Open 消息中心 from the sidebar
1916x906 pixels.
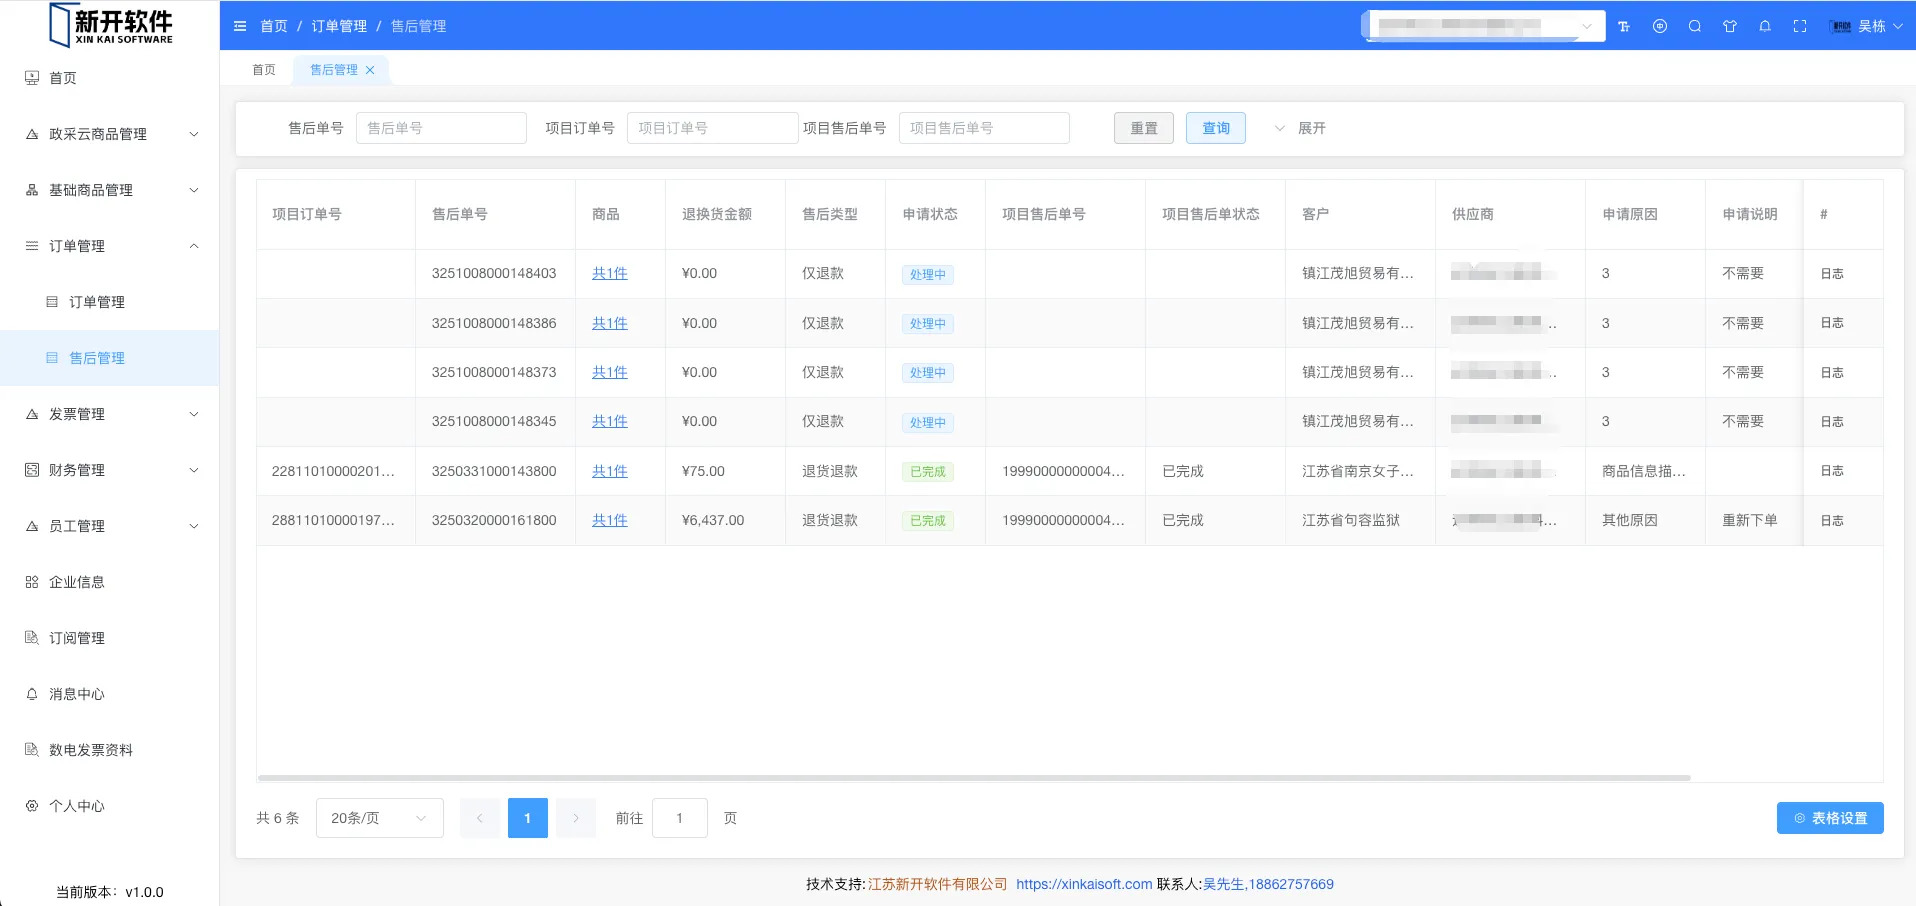(x=77, y=694)
